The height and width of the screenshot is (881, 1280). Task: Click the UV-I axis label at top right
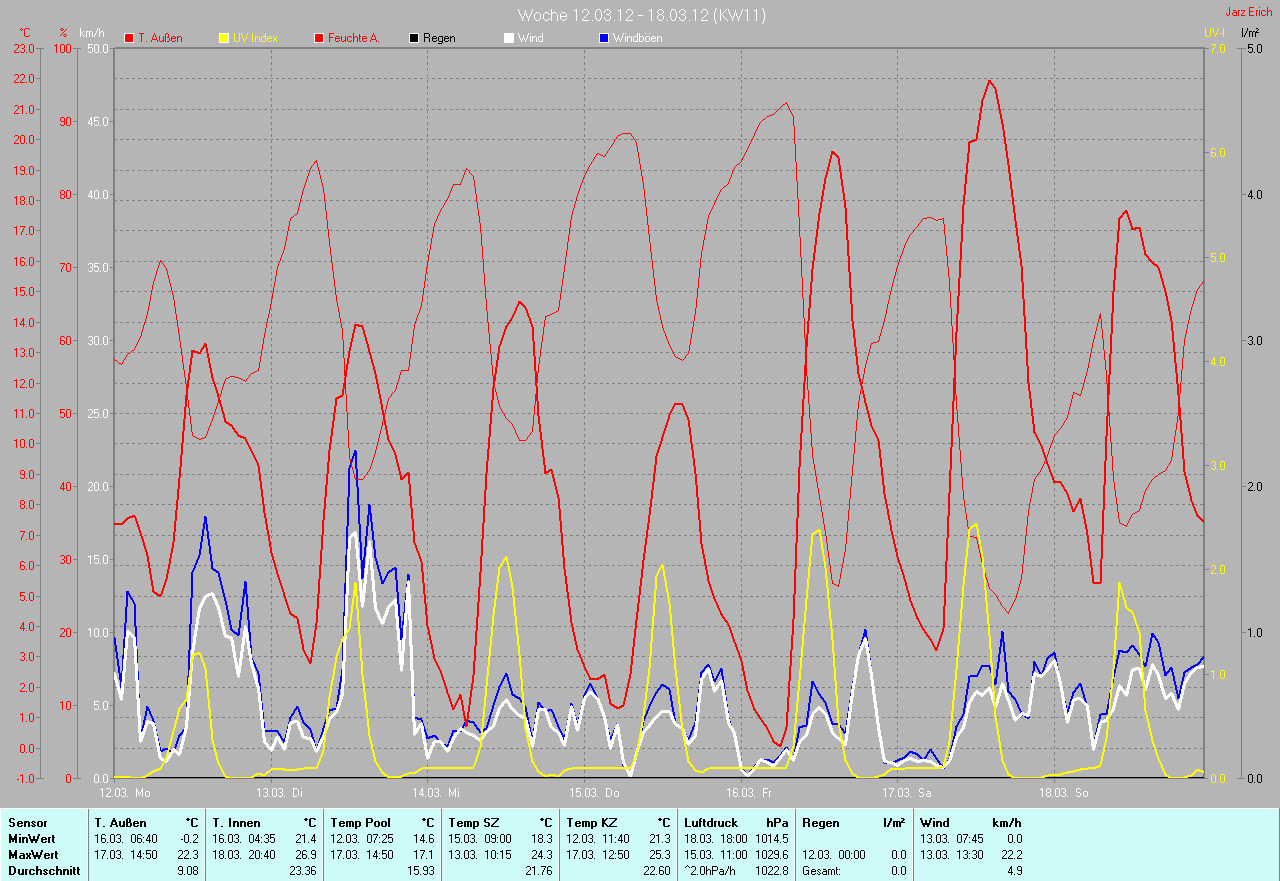click(x=1214, y=33)
